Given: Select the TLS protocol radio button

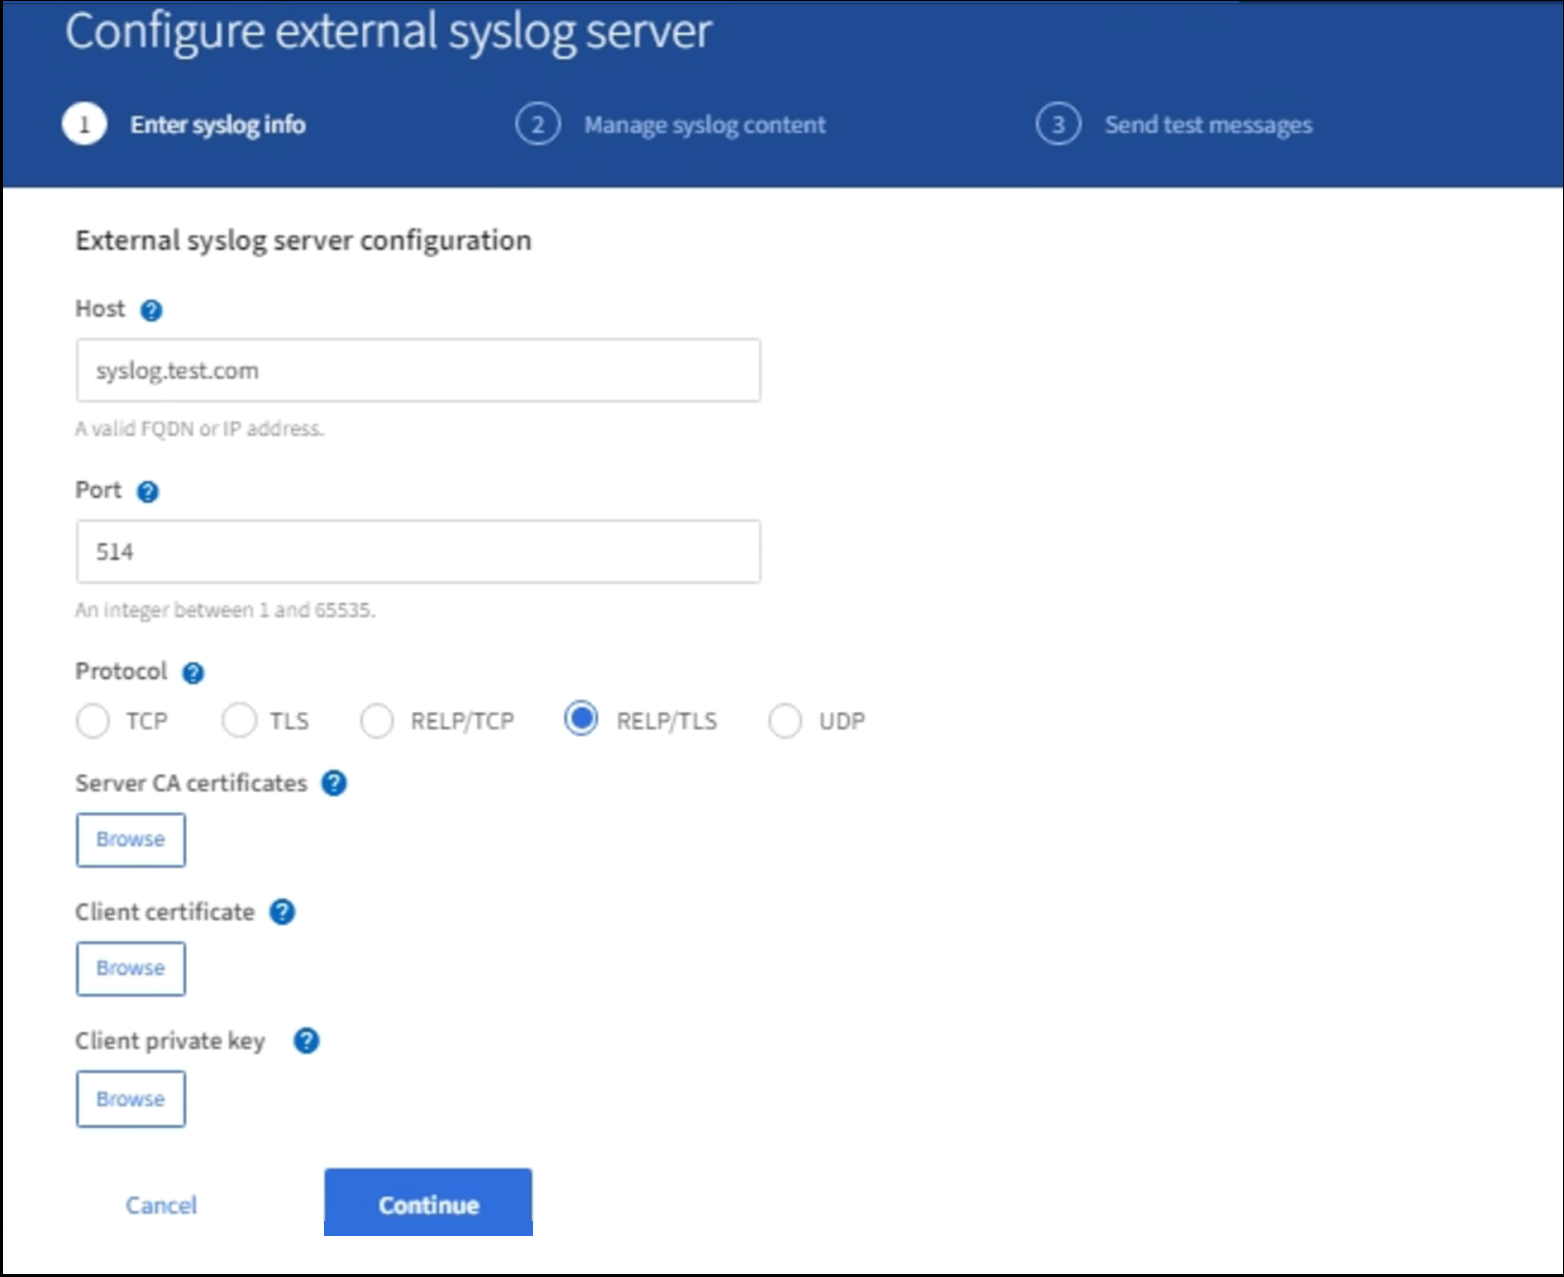Looking at the screenshot, I should click(239, 720).
